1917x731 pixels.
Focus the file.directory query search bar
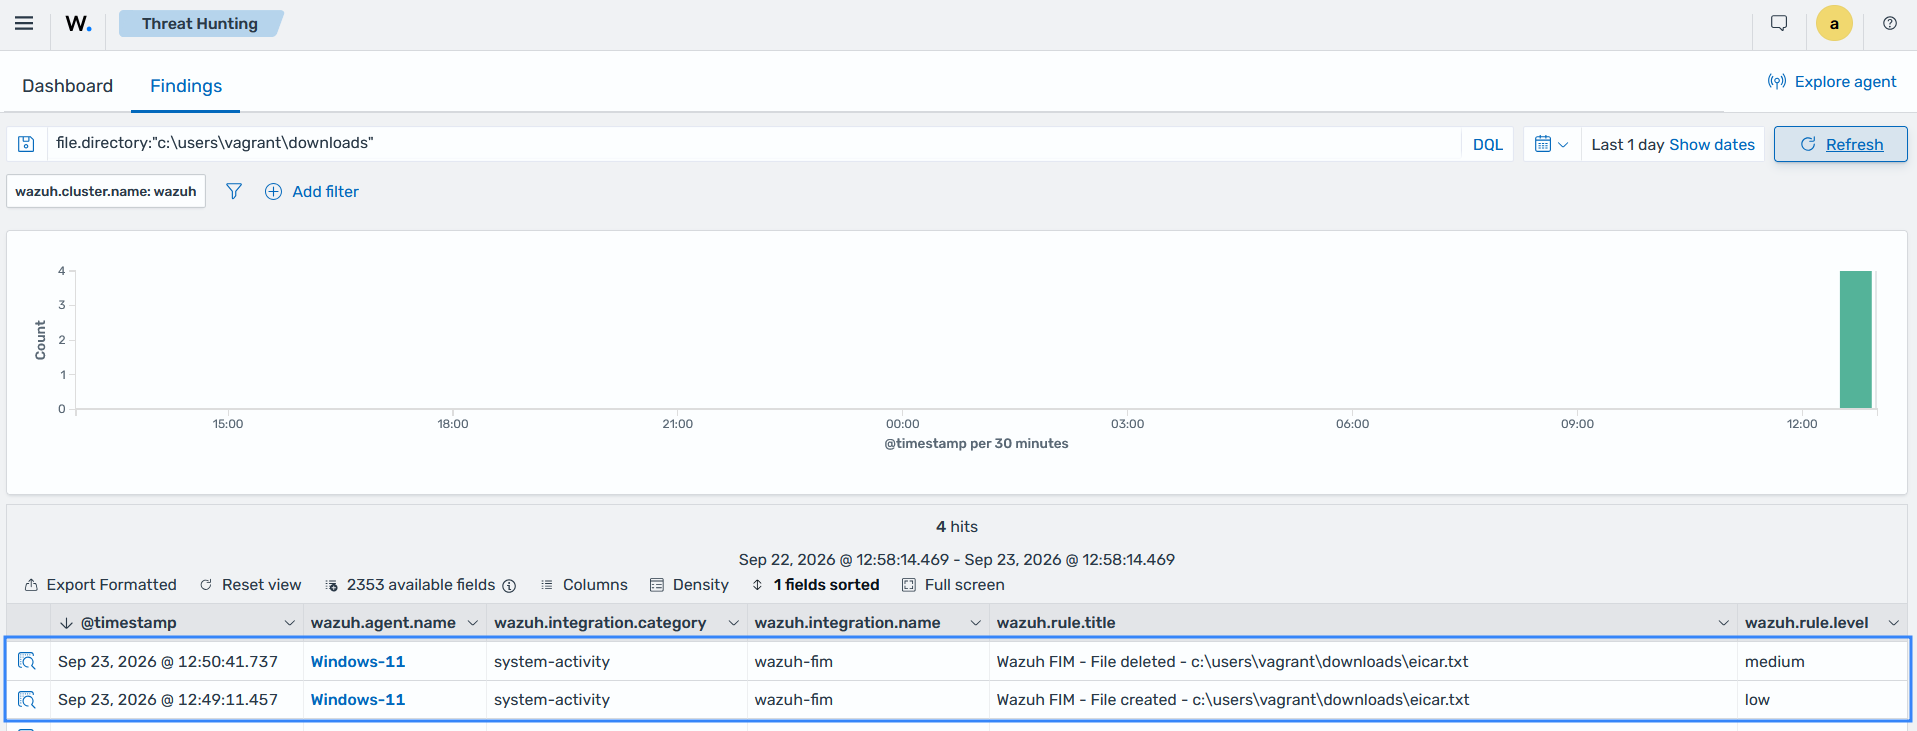pyautogui.click(x=754, y=144)
